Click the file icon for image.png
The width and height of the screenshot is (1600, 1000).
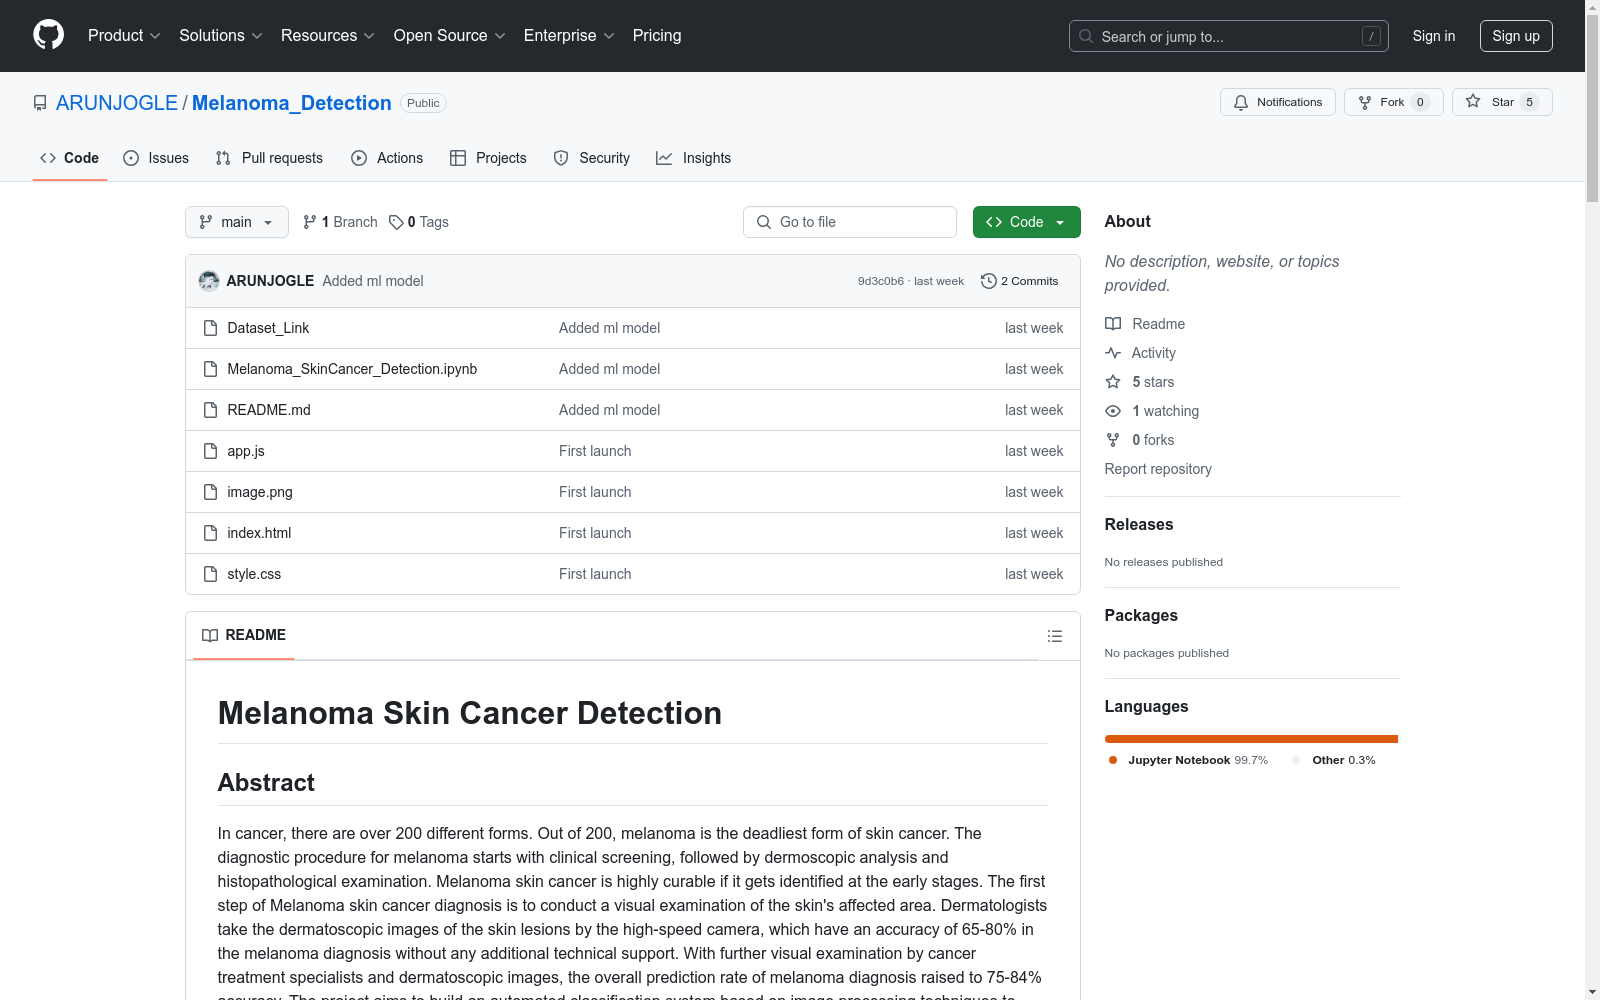(210, 492)
